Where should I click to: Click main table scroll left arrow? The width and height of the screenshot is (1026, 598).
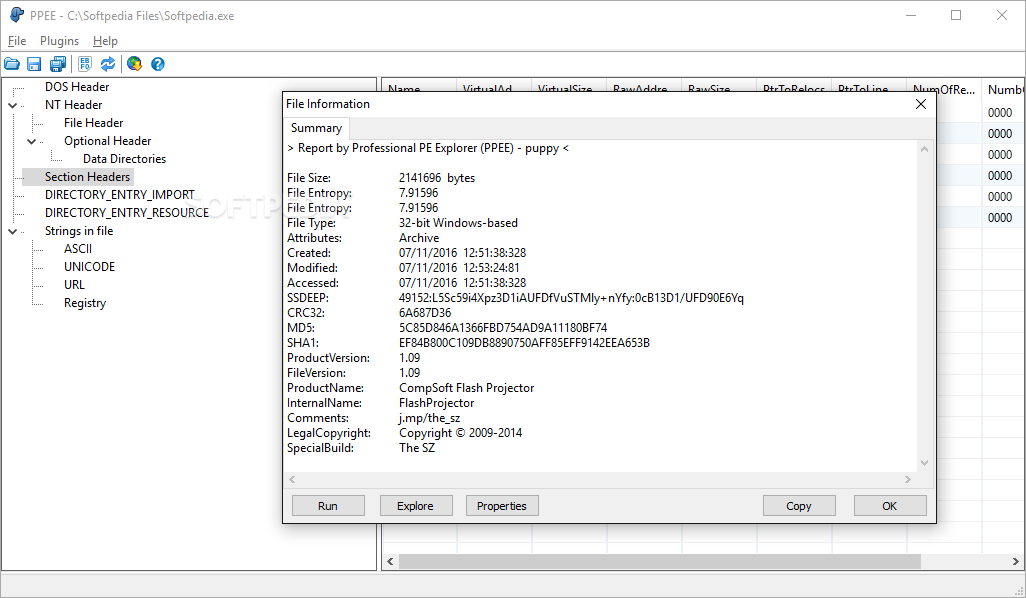pos(391,561)
